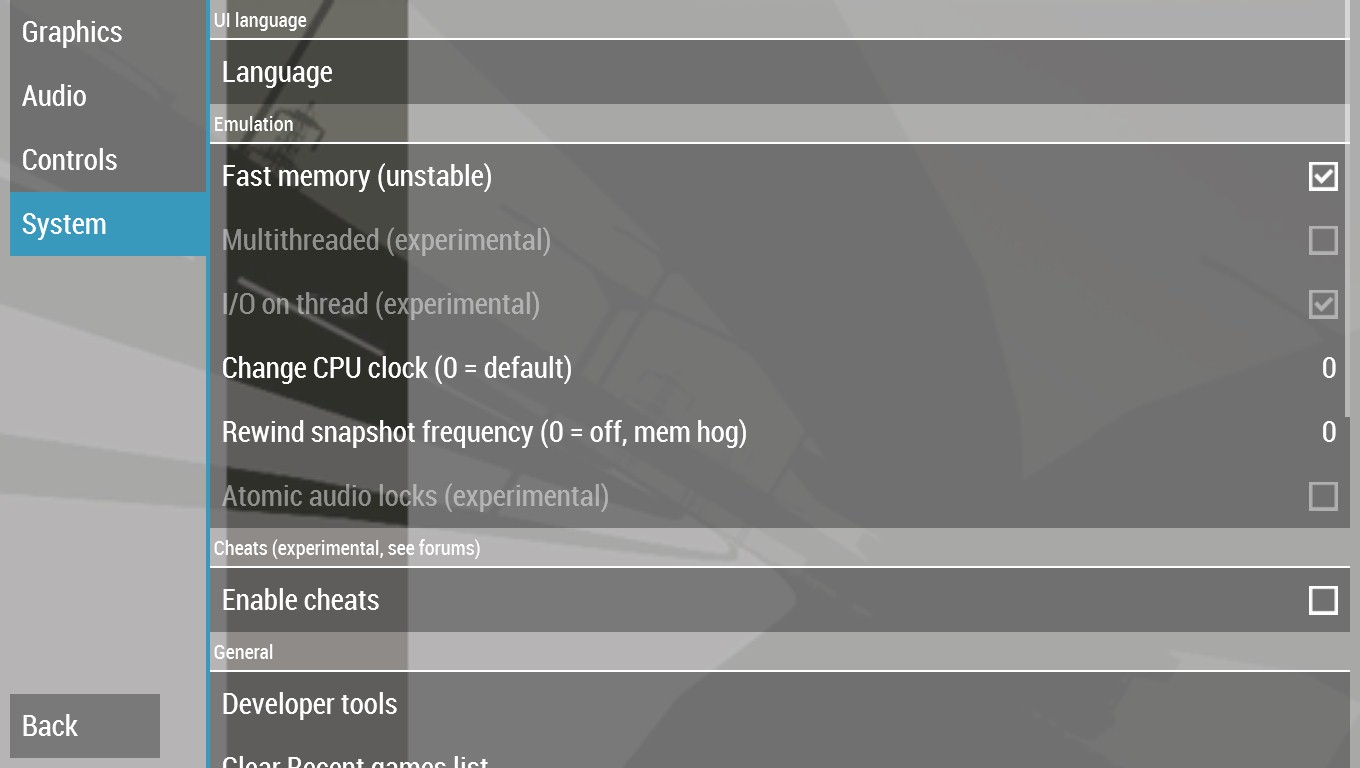
Task: Open the Rewind snapshot frequency setting
Action: 484,432
